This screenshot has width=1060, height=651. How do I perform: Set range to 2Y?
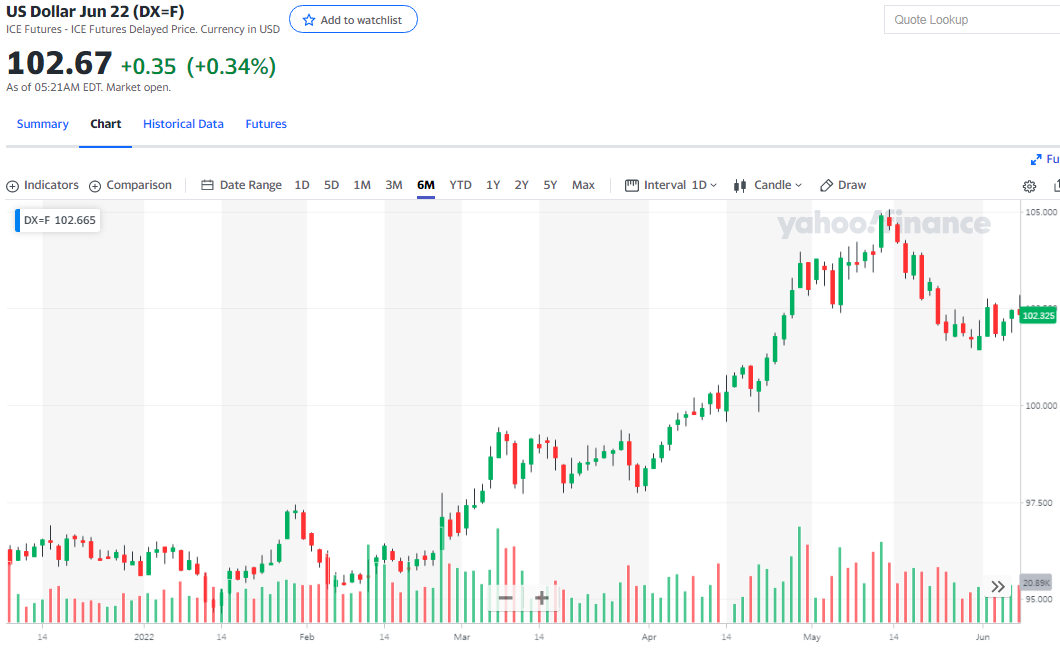tap(521, 185)
